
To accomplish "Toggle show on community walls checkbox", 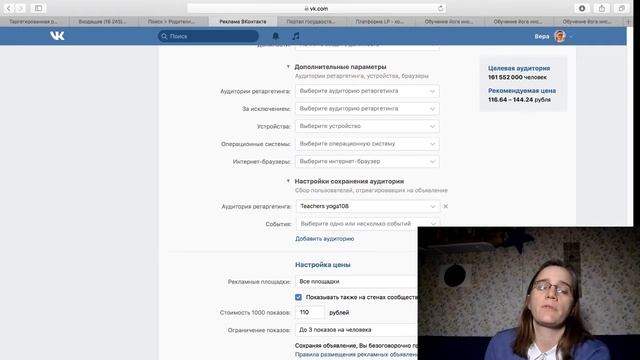I will tap(298, 297).
